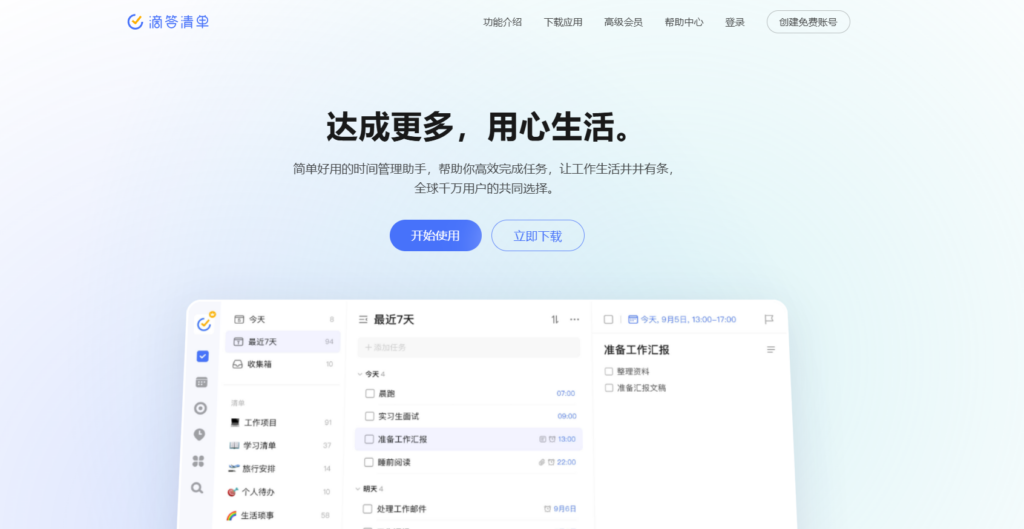The height and width of the screenshot is (529, 1024).
Task: Open the 工作项目 list
Action: pyautogui.click(x=281, y=423)
